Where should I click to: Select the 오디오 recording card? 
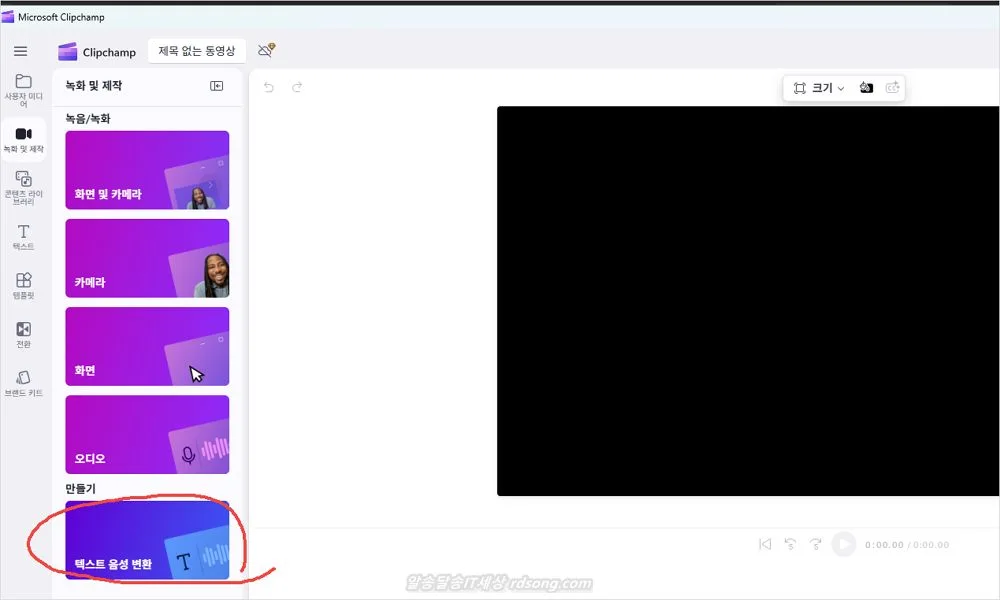tap(147, 434)
